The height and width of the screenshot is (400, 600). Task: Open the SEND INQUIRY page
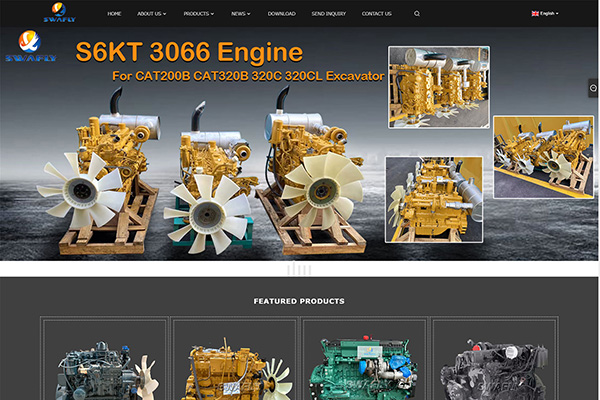click(x=329, y=14)
